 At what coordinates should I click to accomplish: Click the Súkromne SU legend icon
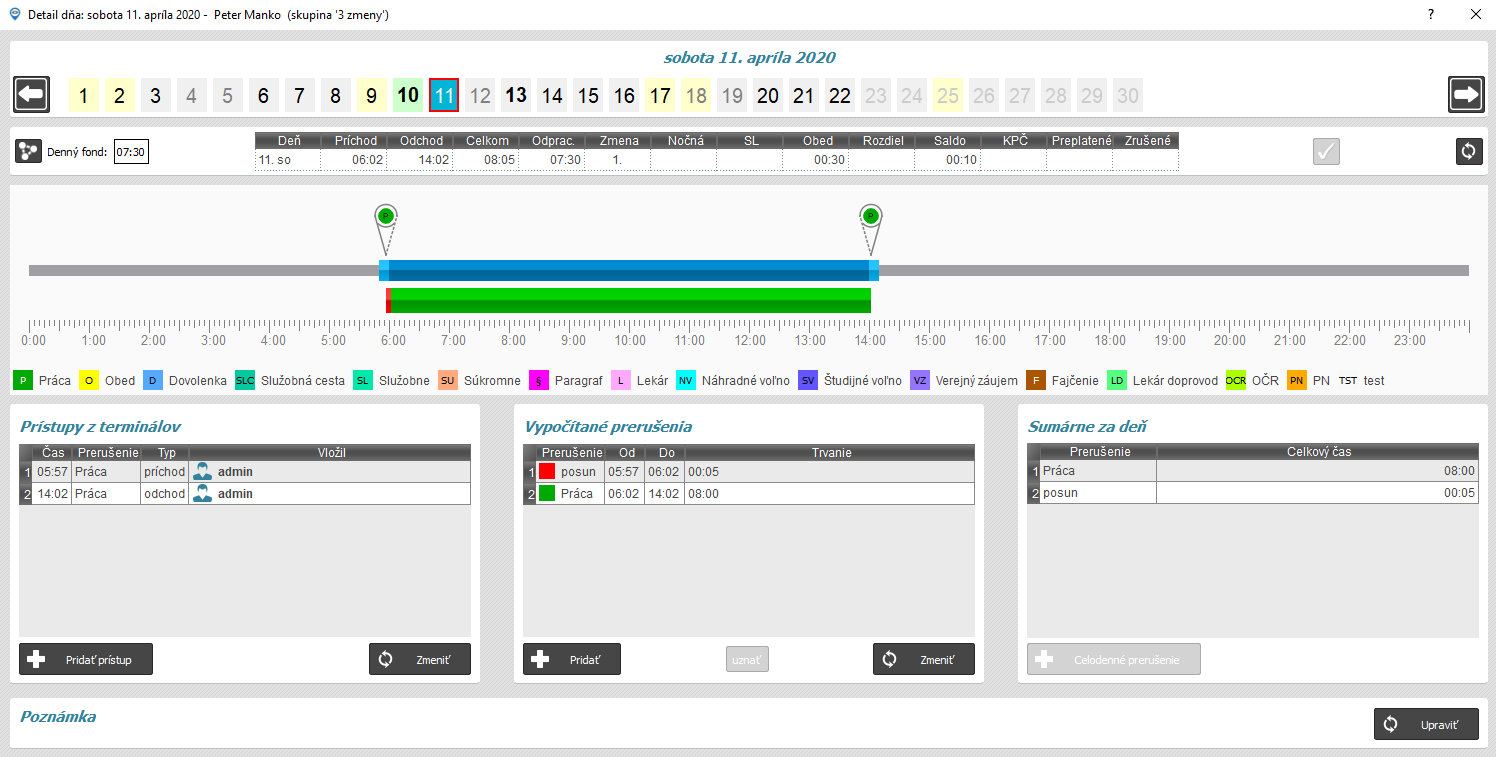click(x=447, y=380)
